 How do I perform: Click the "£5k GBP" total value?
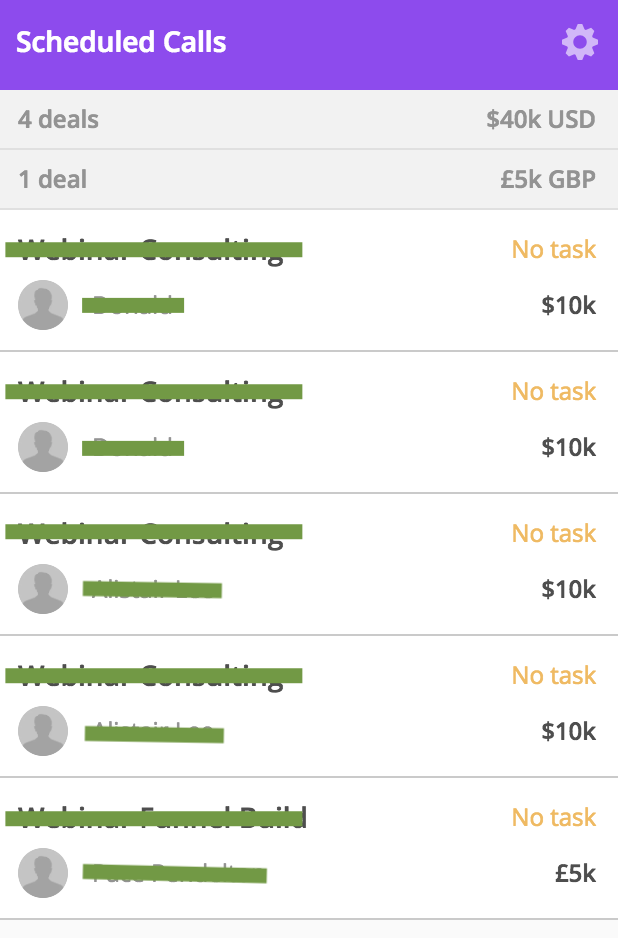(x=548, y=179)
